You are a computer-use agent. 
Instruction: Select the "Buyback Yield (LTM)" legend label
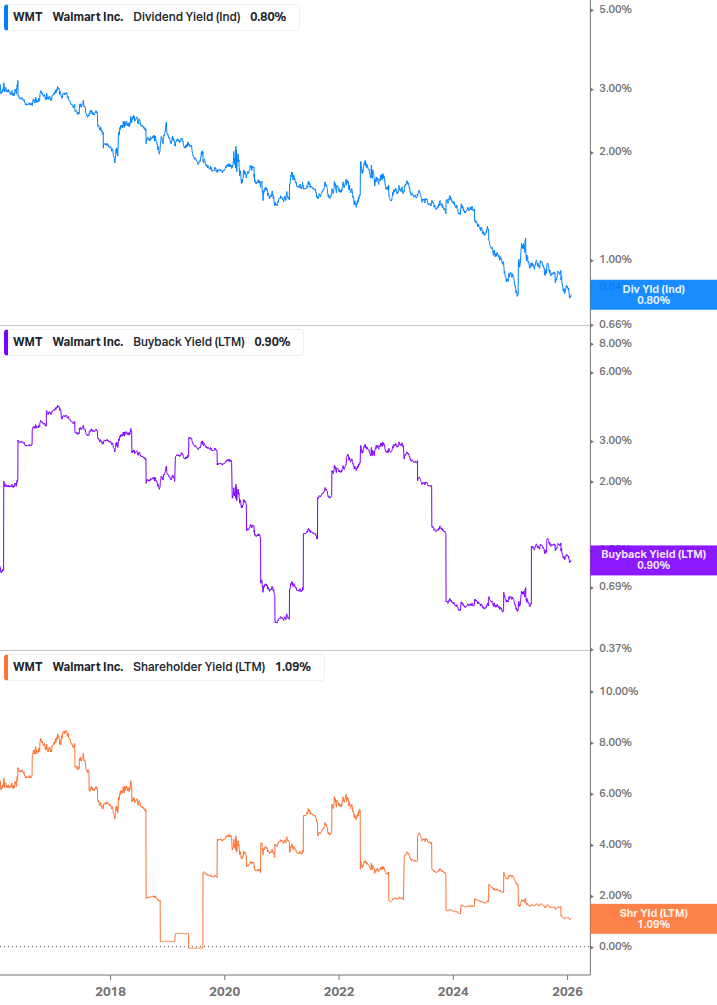point(189,342)
